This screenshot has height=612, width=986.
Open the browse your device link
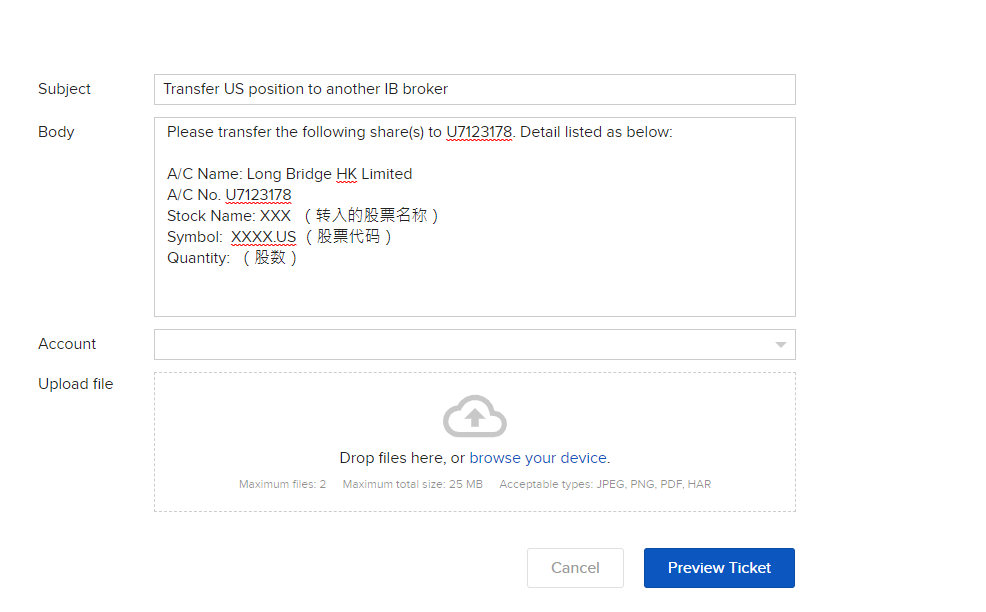click(538, 458)
